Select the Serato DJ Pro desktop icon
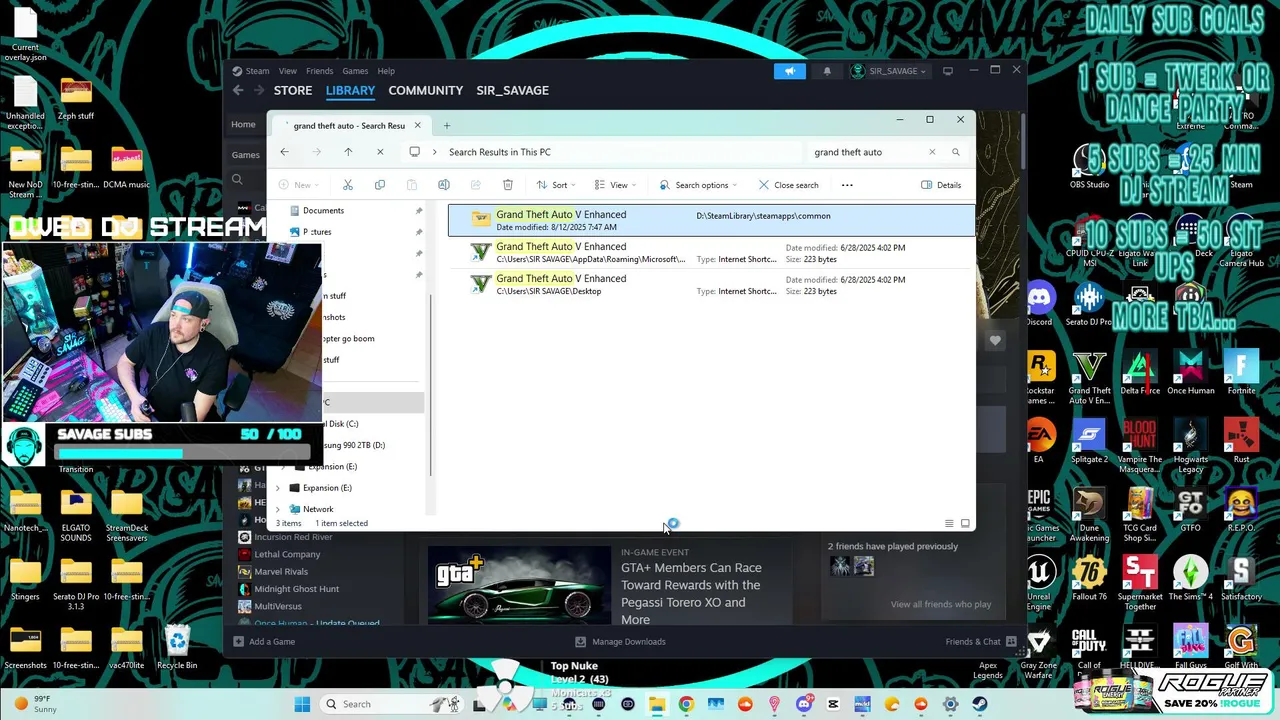1280x720 pixels. pos(1090,304)
